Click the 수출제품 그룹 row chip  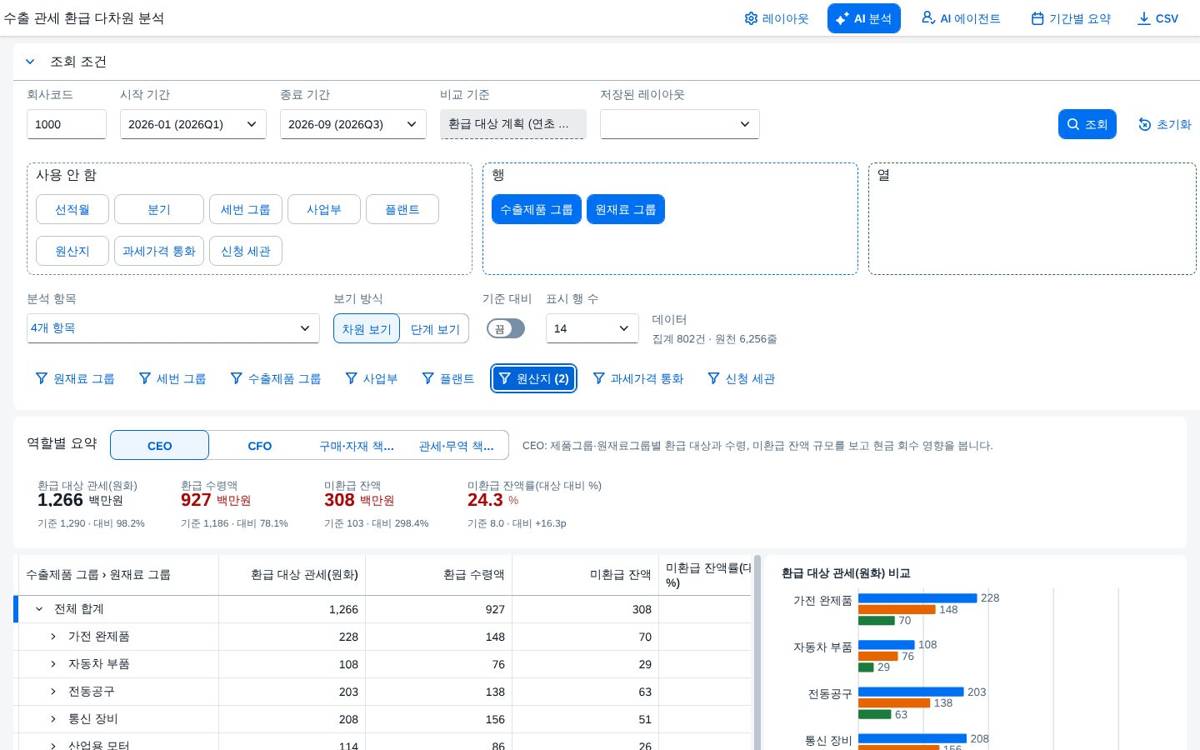[x=536, y=210]
